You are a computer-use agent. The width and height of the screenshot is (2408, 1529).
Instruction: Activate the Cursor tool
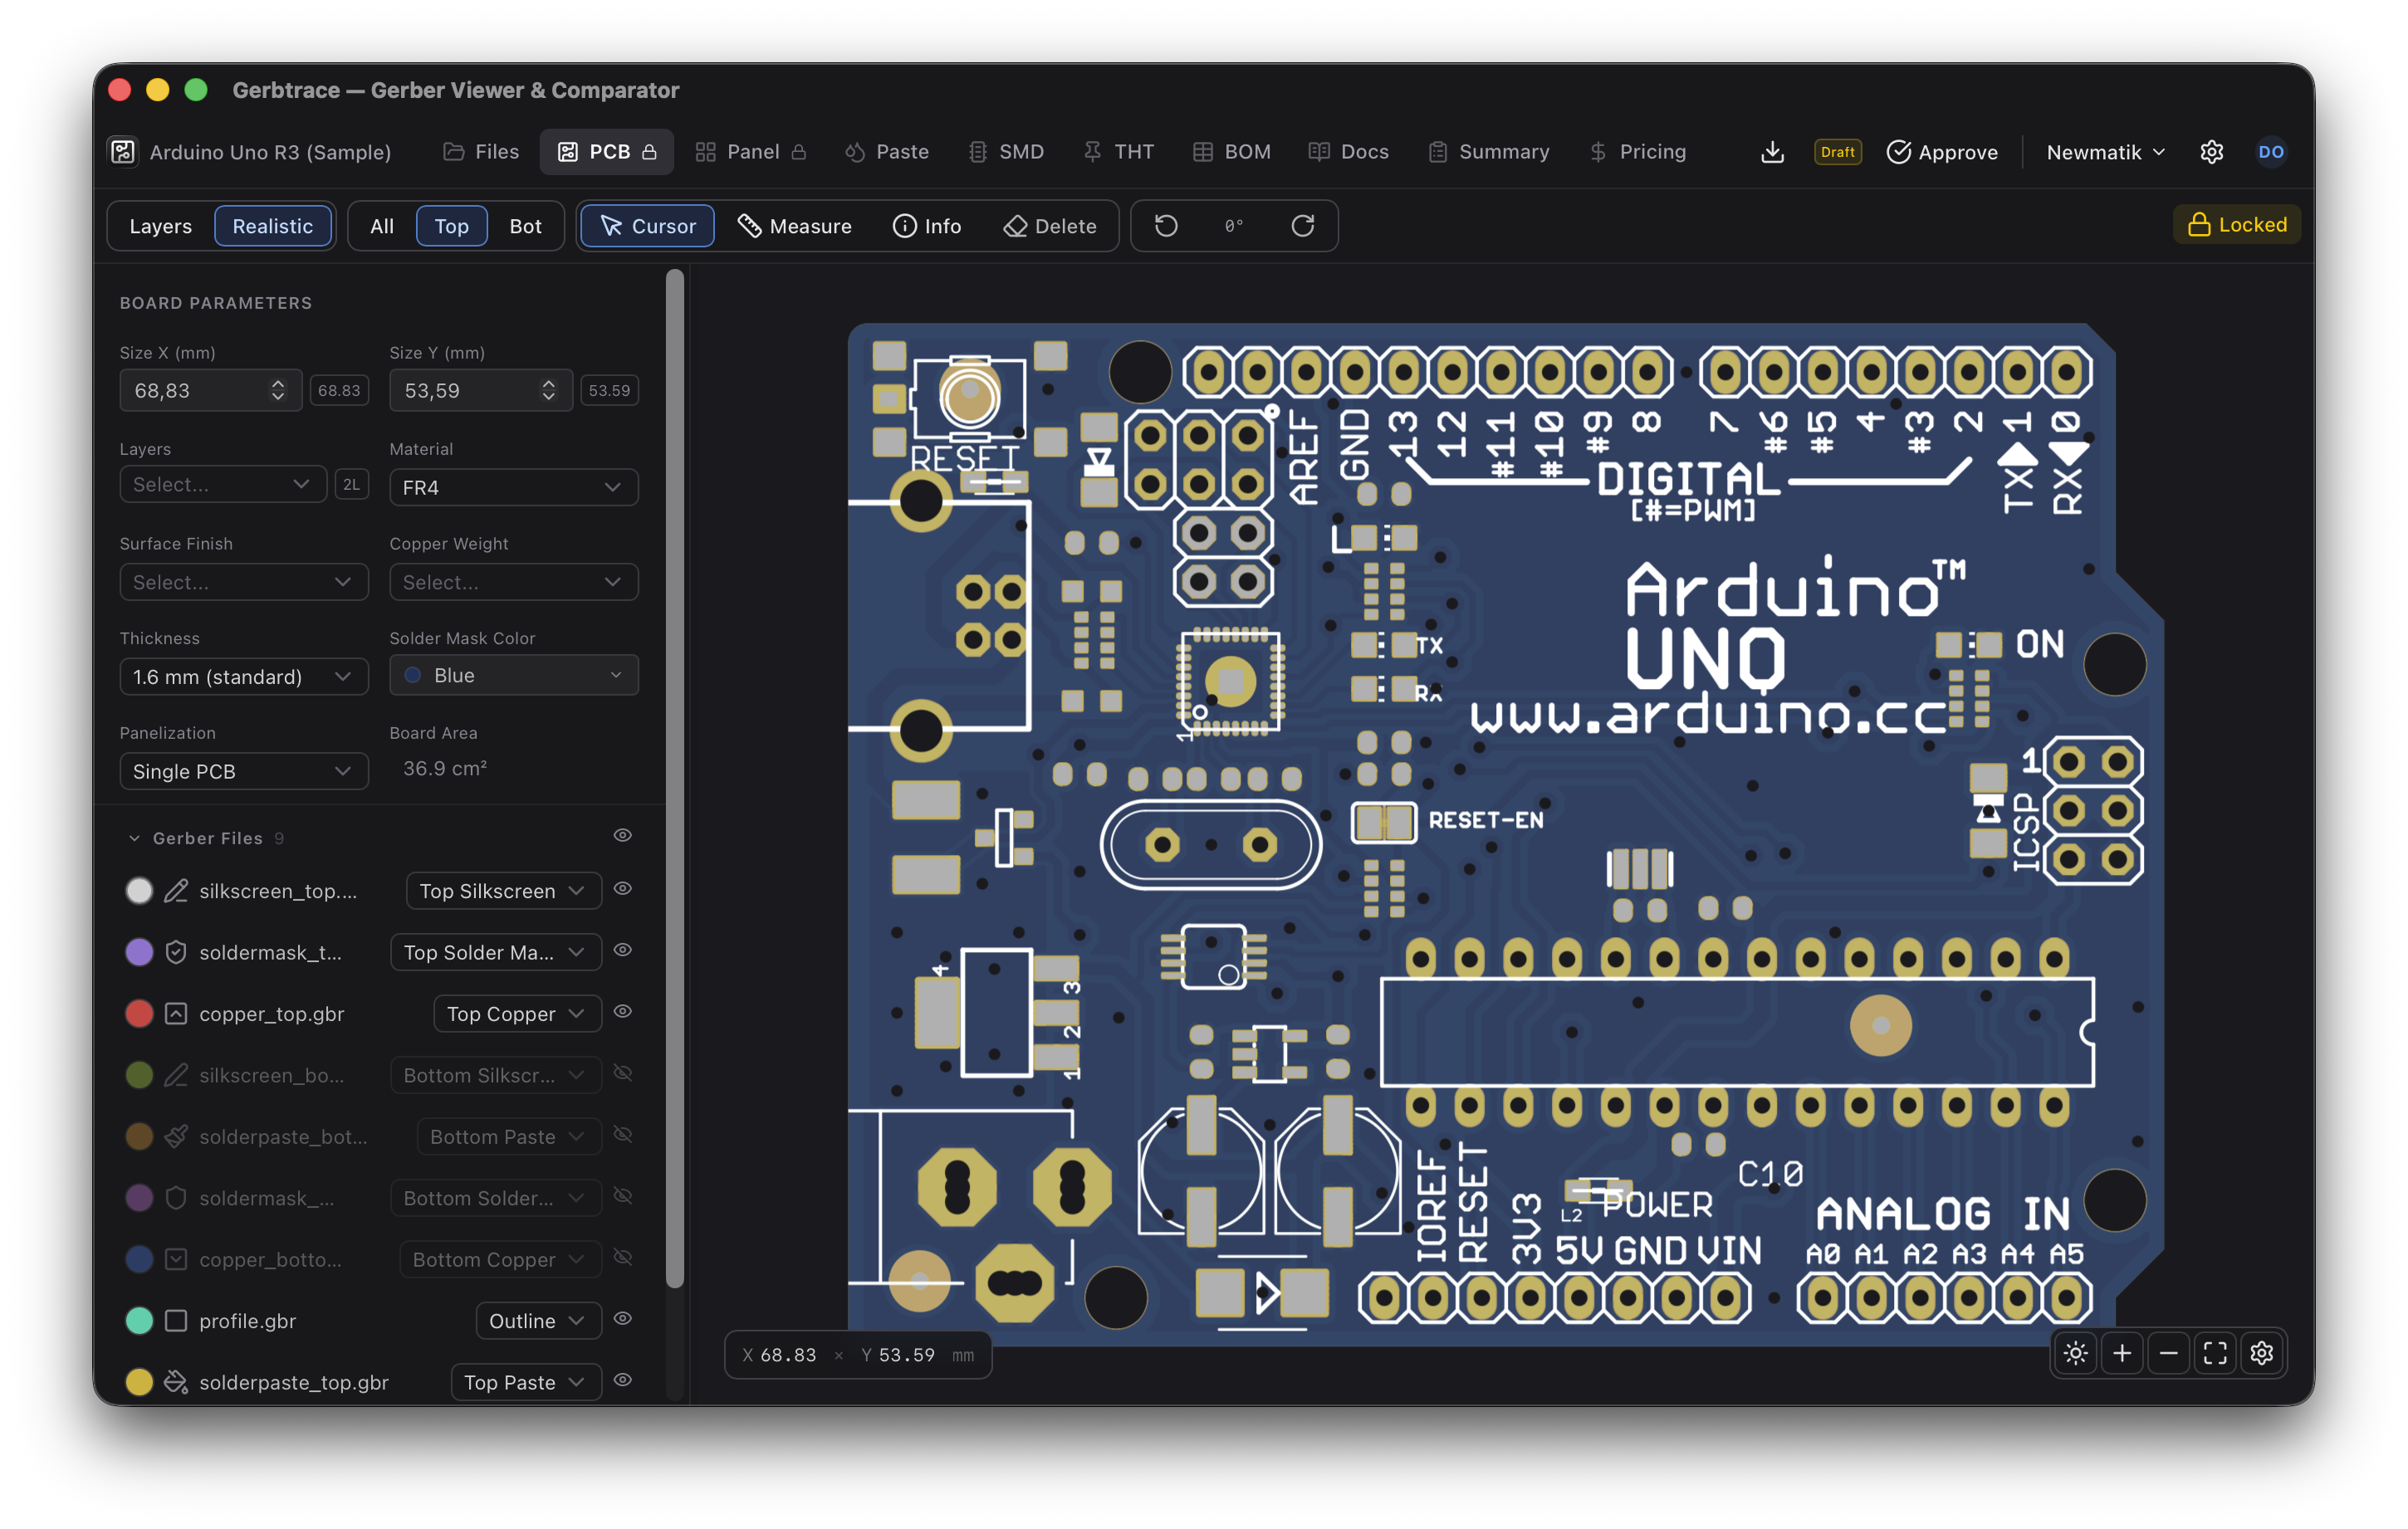(x=647, y=226)
